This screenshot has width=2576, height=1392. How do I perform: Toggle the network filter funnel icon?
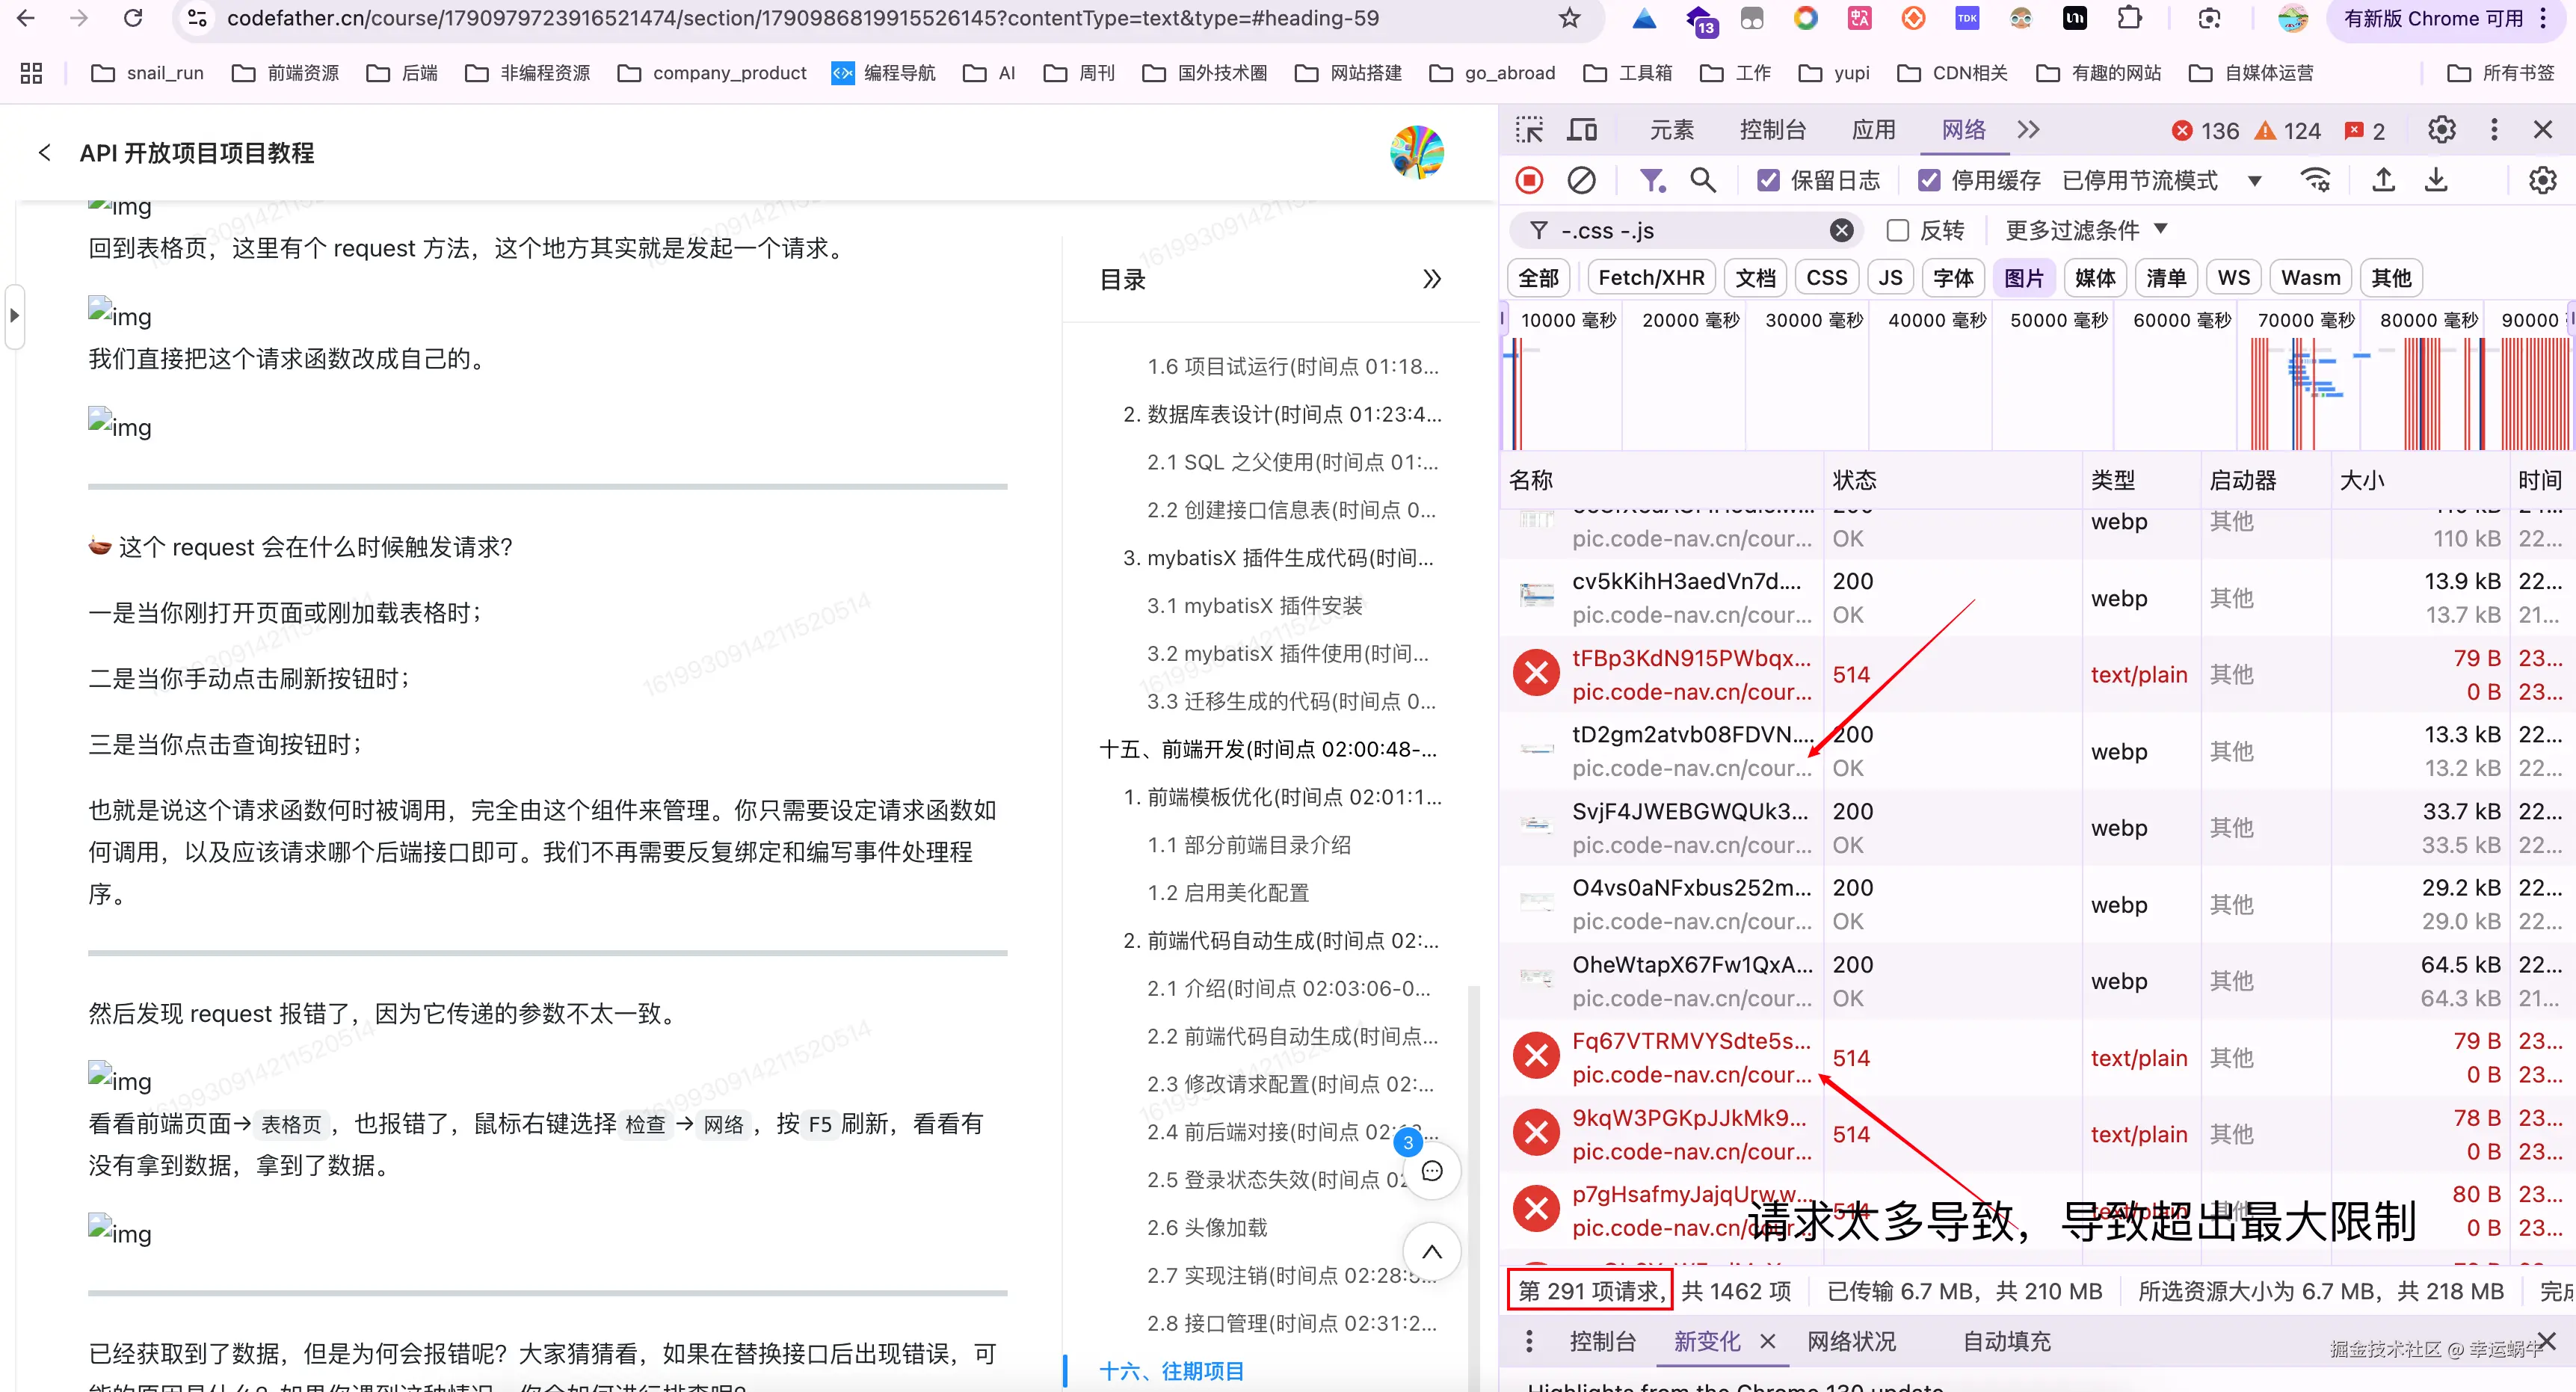(x=1651, y=180)
